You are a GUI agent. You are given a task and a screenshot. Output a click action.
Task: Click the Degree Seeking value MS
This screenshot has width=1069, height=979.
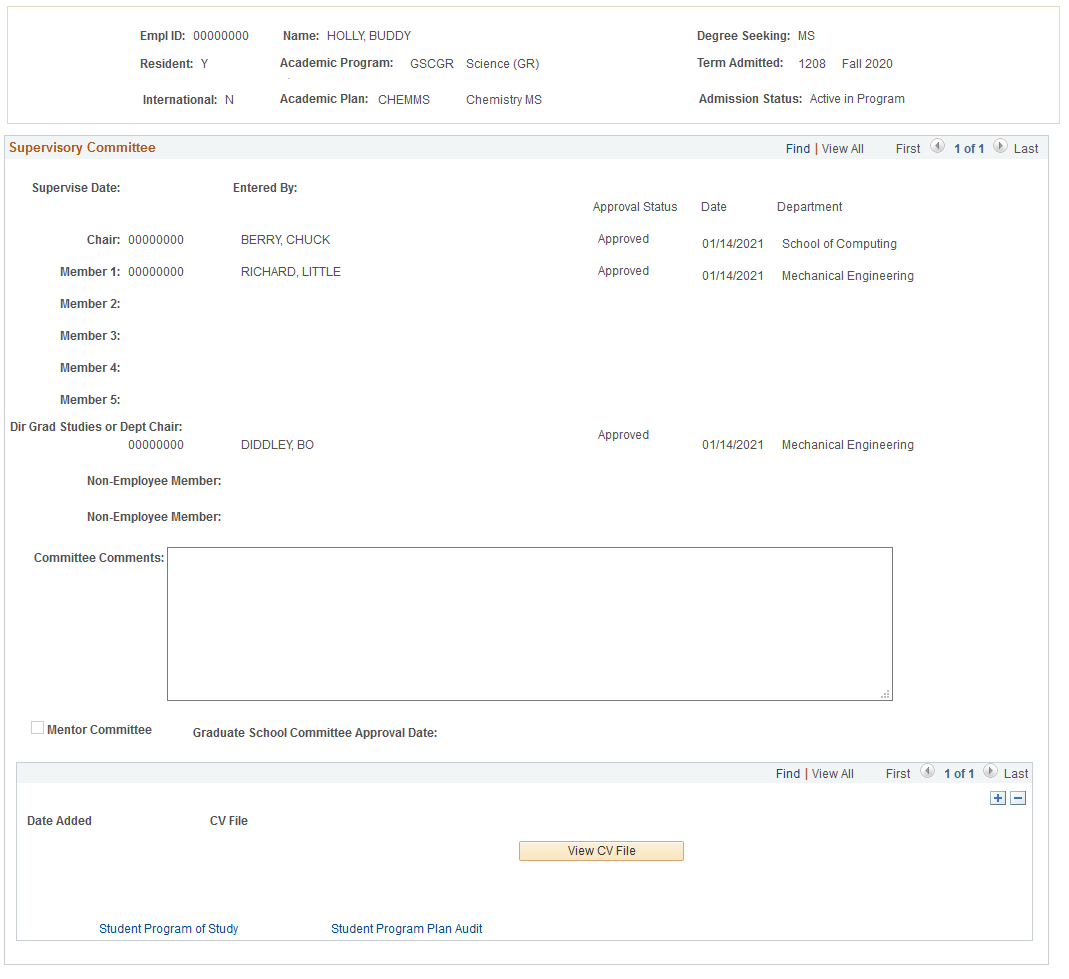807,35
